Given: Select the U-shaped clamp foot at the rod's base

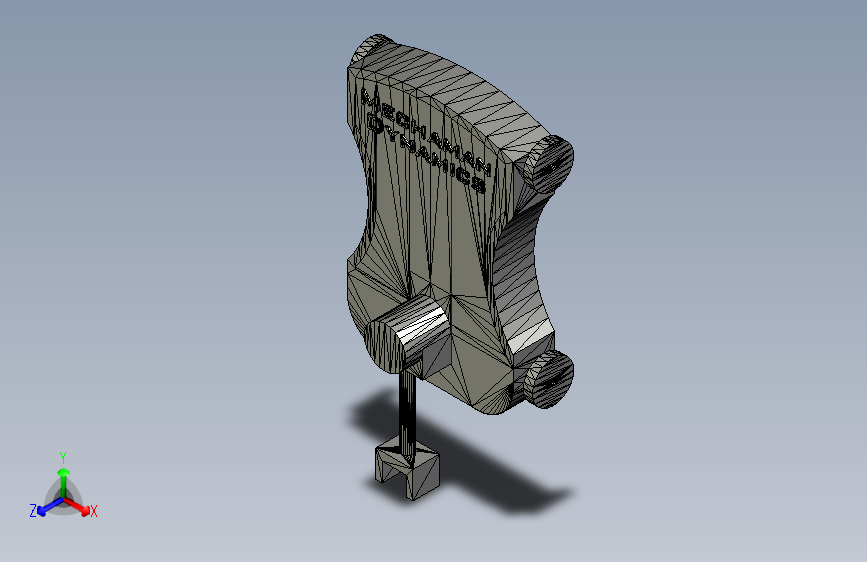Looking at the screenshot, I should pyautogui.click(x=408, y=466).
